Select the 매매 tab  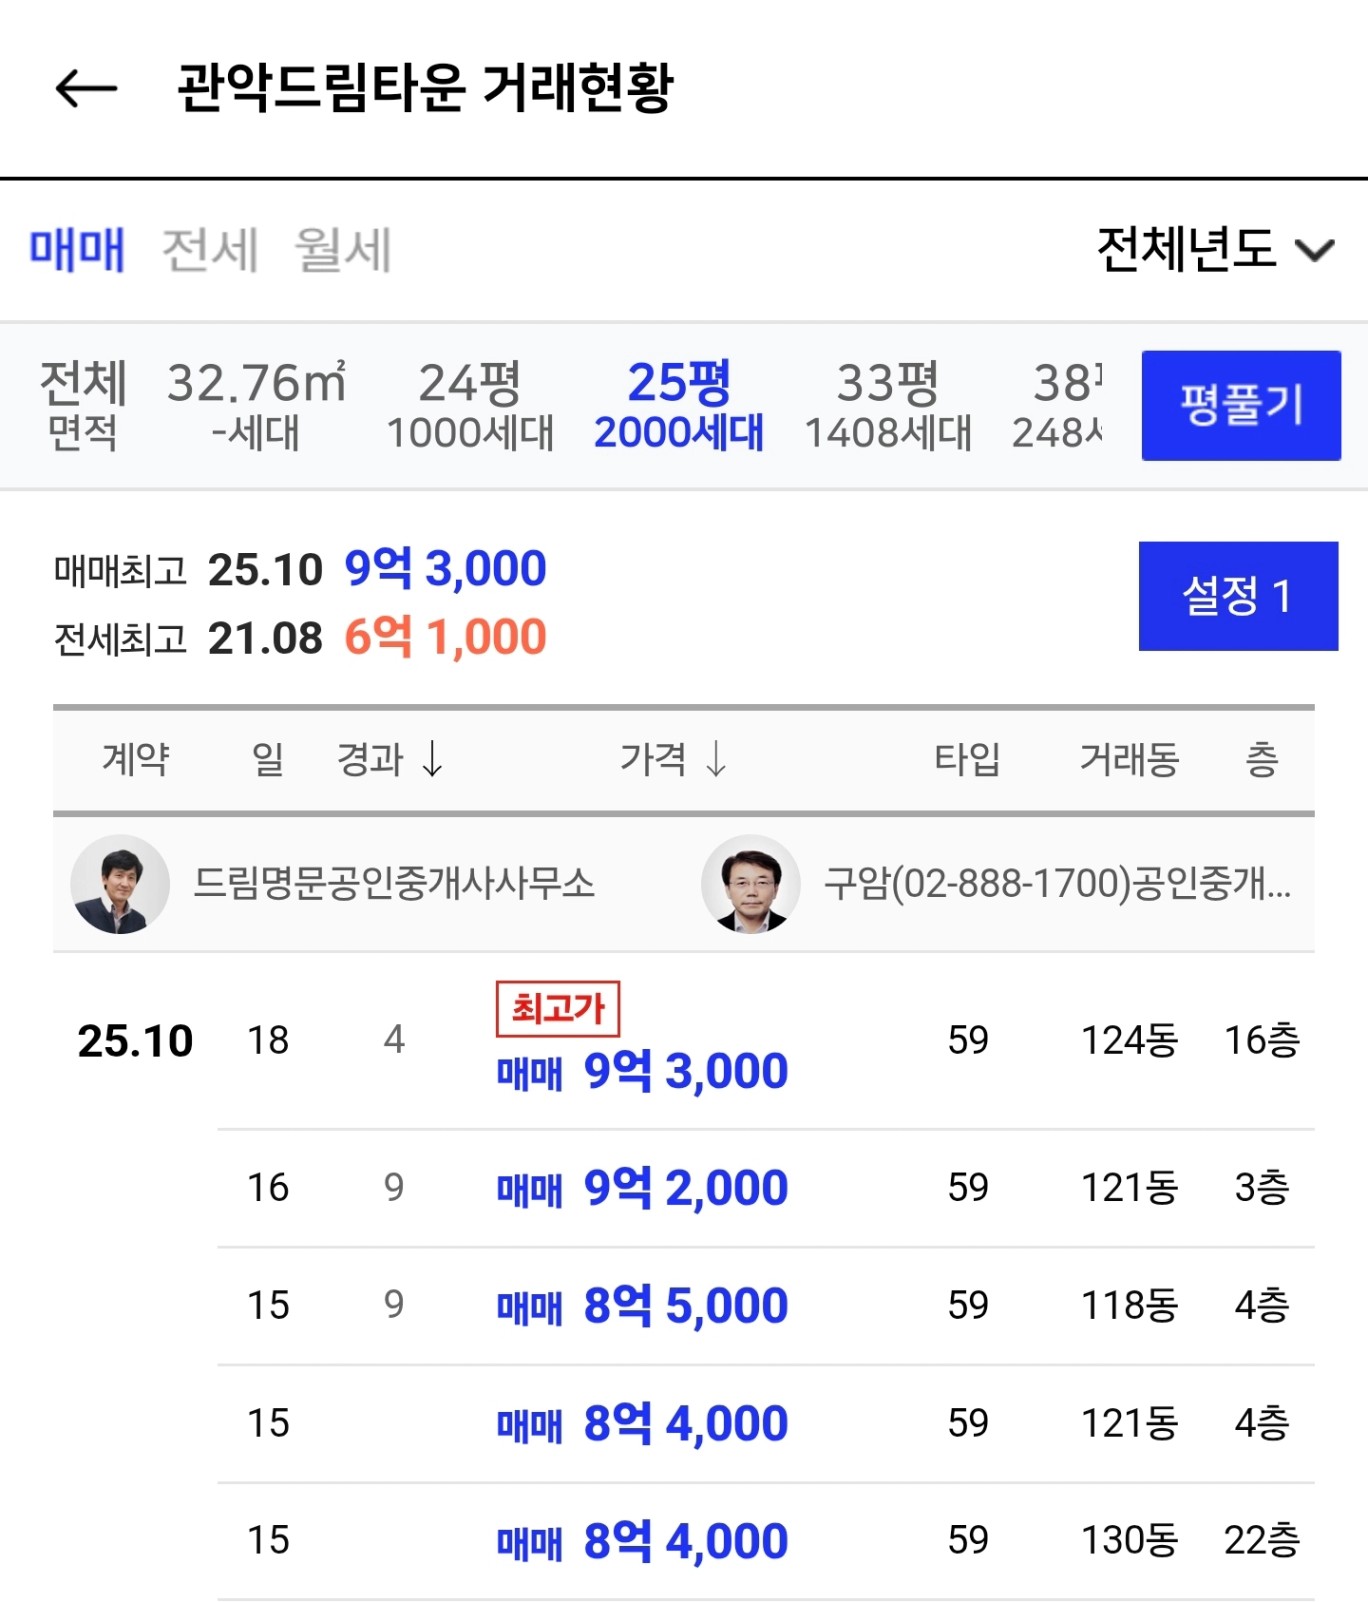[x=77, y=250]
